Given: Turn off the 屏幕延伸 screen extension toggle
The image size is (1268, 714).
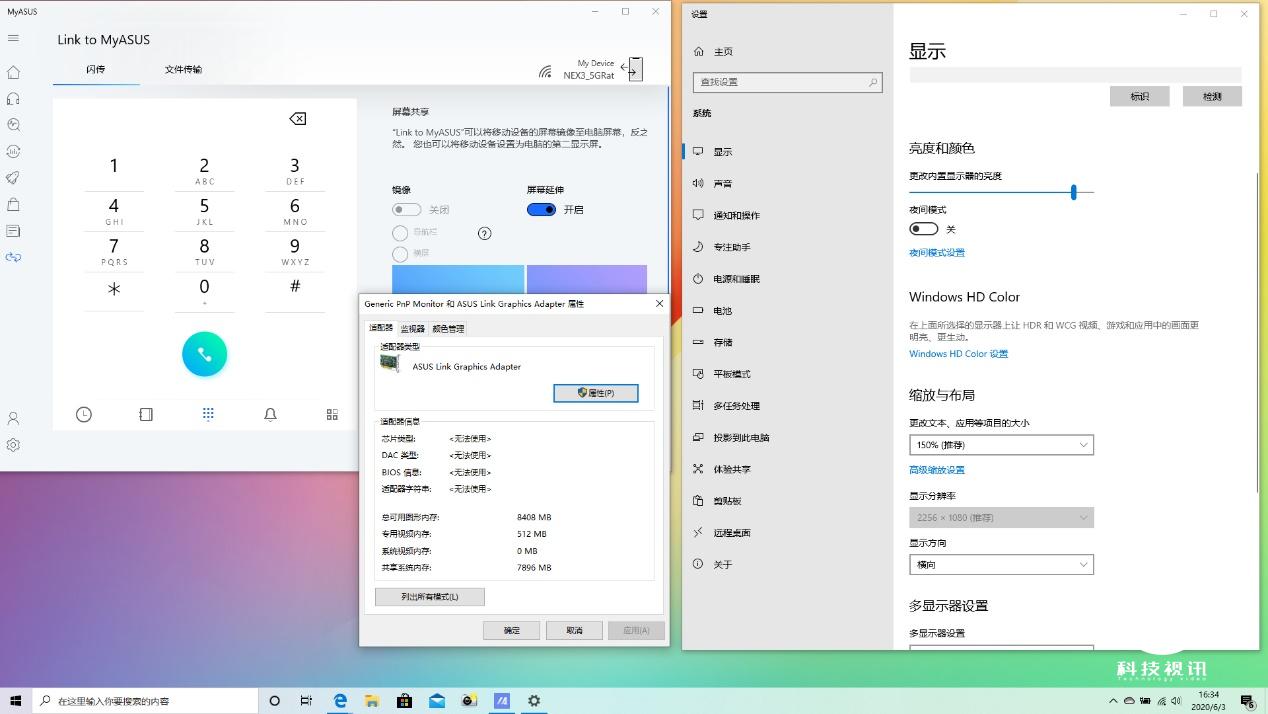Looking at the screenshot, I should [x=541, y=210].
